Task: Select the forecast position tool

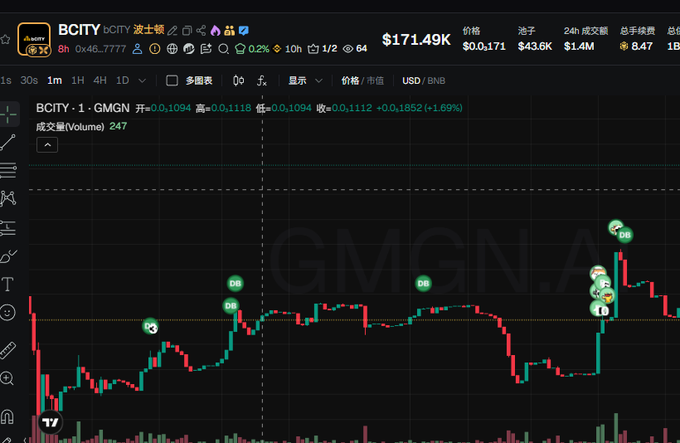Action: [8, 228]
